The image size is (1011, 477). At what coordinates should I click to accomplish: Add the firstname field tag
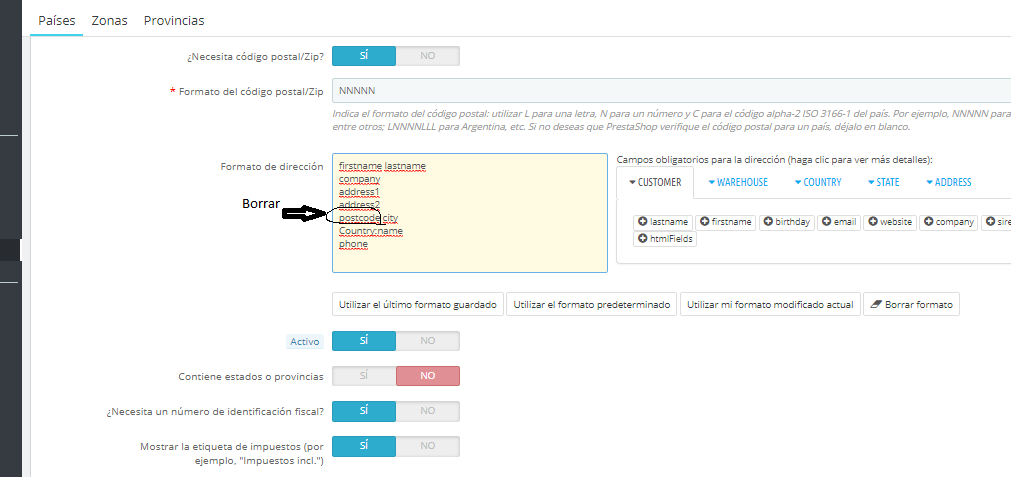coord(726,222)
